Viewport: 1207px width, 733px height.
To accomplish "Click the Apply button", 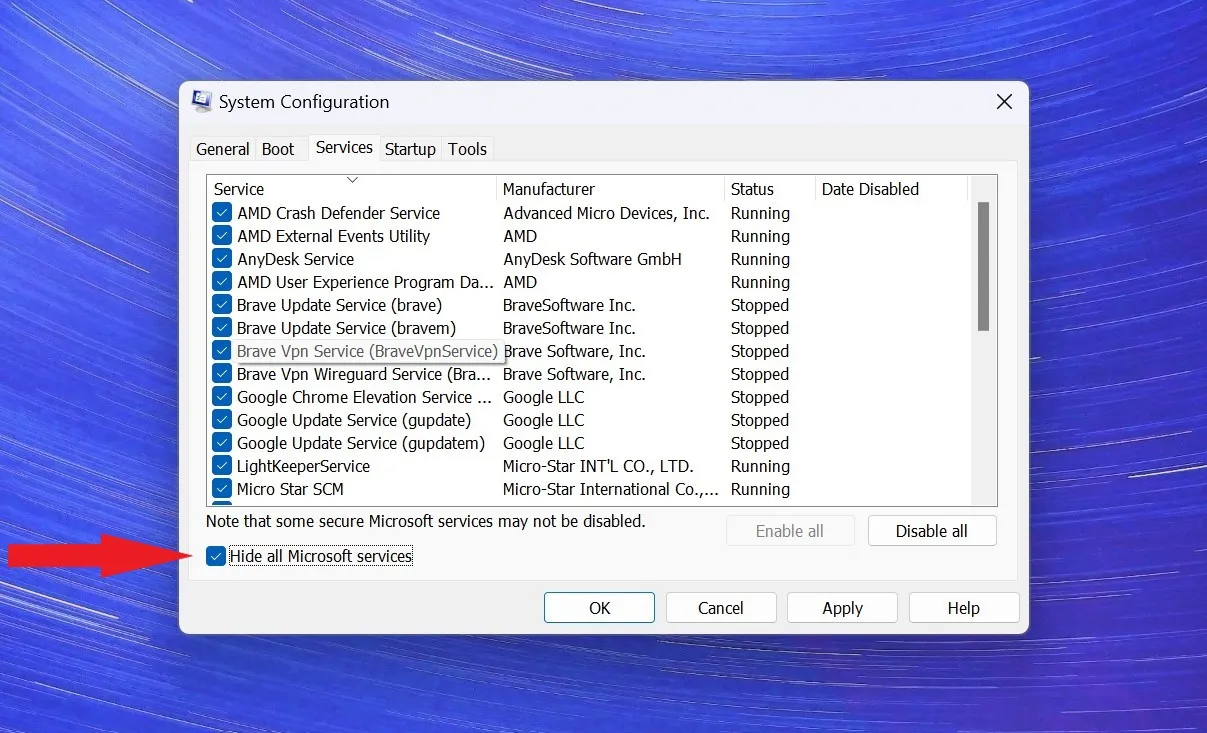I will pyautogui.click(x=842, y=608).
